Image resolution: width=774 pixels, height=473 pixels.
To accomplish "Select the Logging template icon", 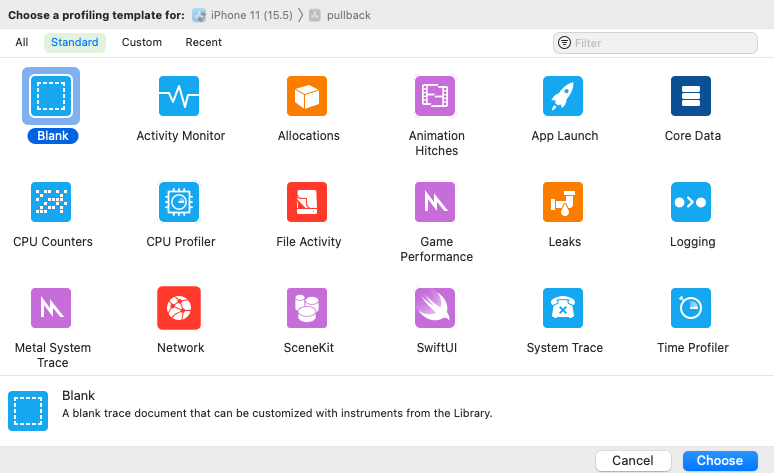I will [x=691, y=202].
